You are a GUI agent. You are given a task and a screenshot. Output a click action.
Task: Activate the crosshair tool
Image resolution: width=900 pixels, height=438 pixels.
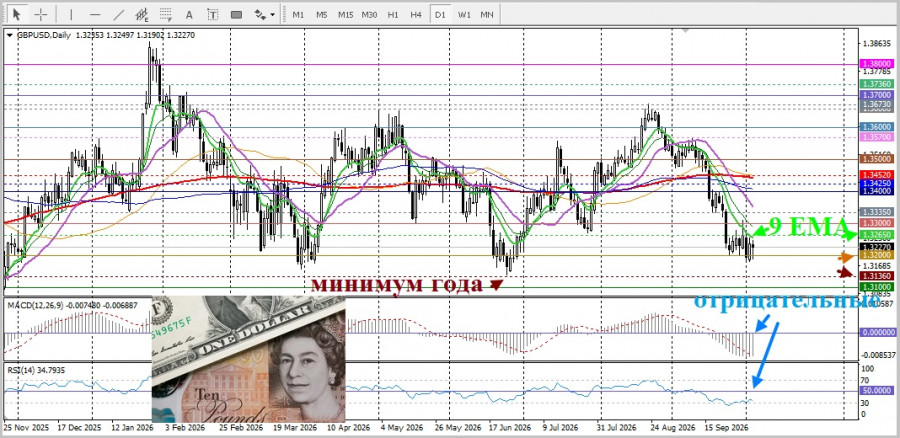(x=41, y=14)
